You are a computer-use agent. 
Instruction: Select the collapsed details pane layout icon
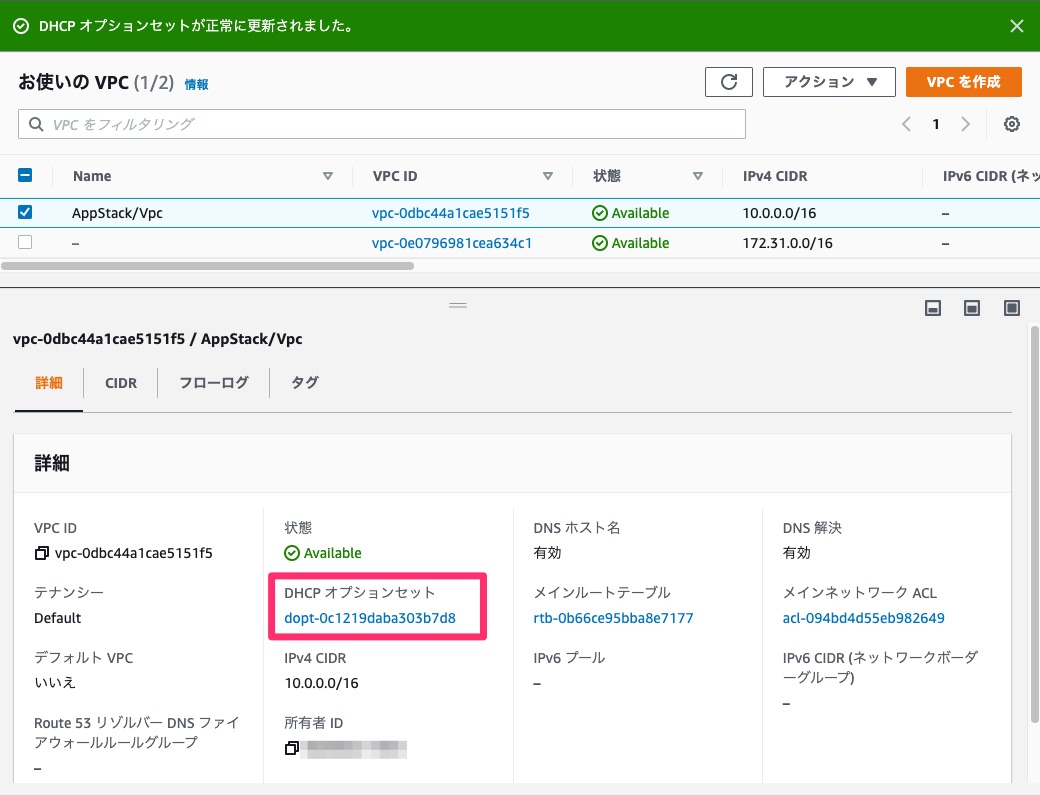click(x=932, y=308)
